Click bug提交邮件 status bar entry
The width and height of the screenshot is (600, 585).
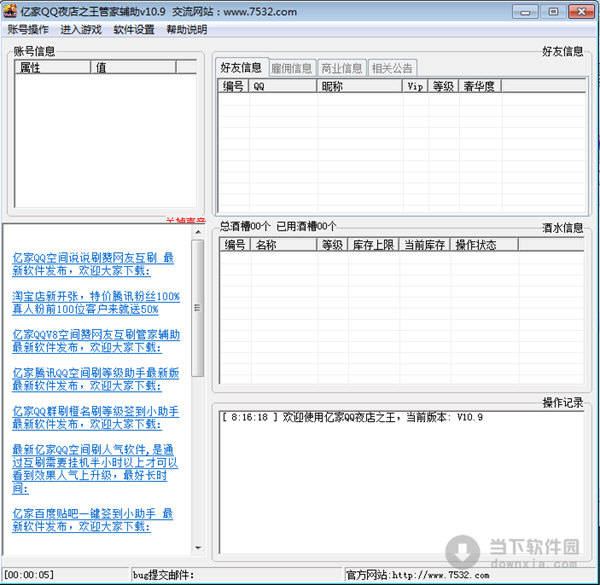pyautogui.click(x=163, y=575)
